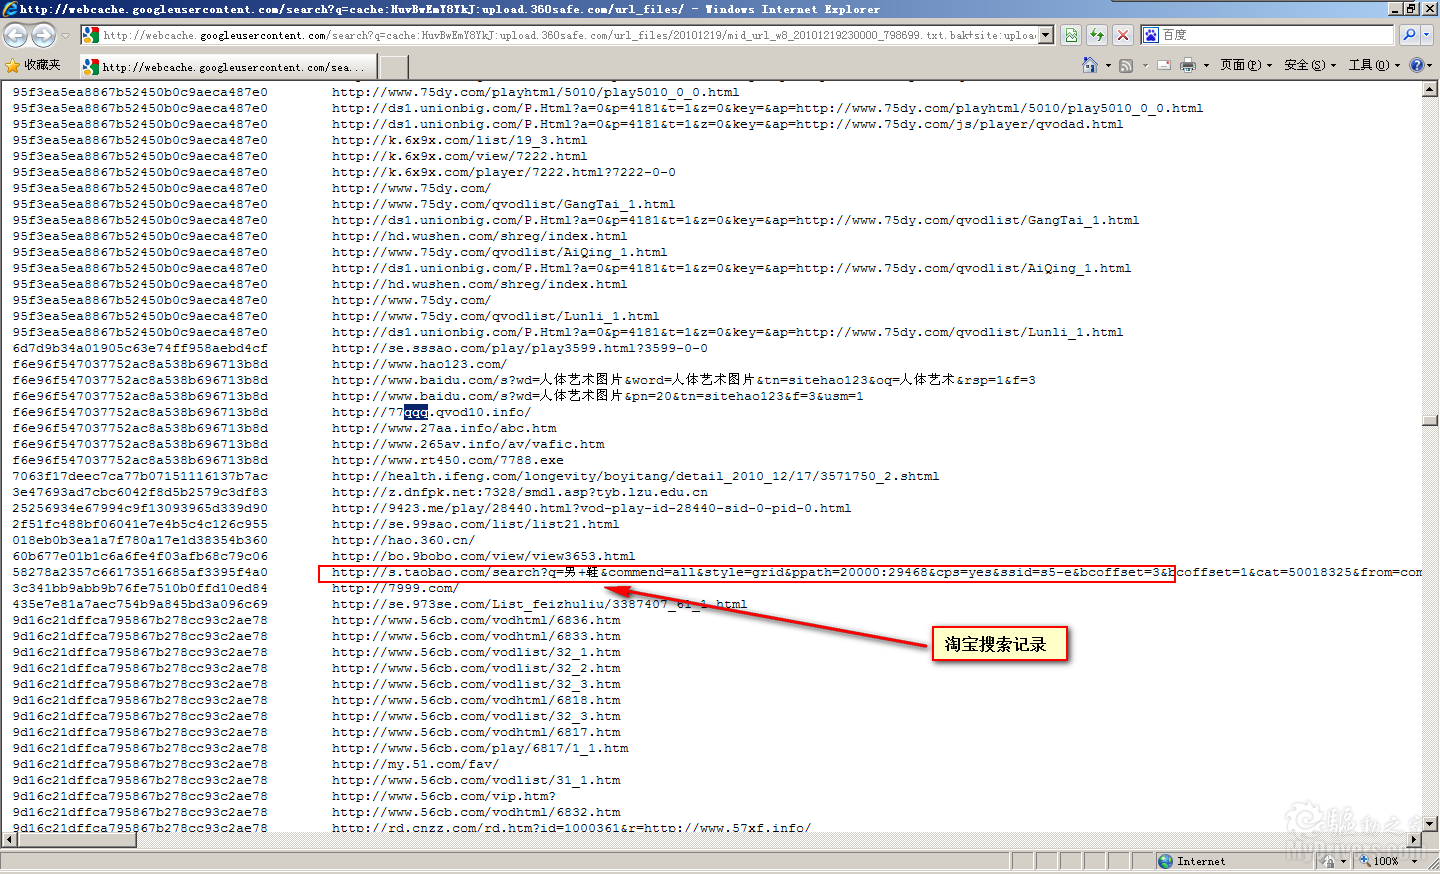The height and width of the screenshot is (874, 1440).
Task: Click the health.ifeng.com longevity URL line
Action: pyautogui.click(x=635, y=476)
